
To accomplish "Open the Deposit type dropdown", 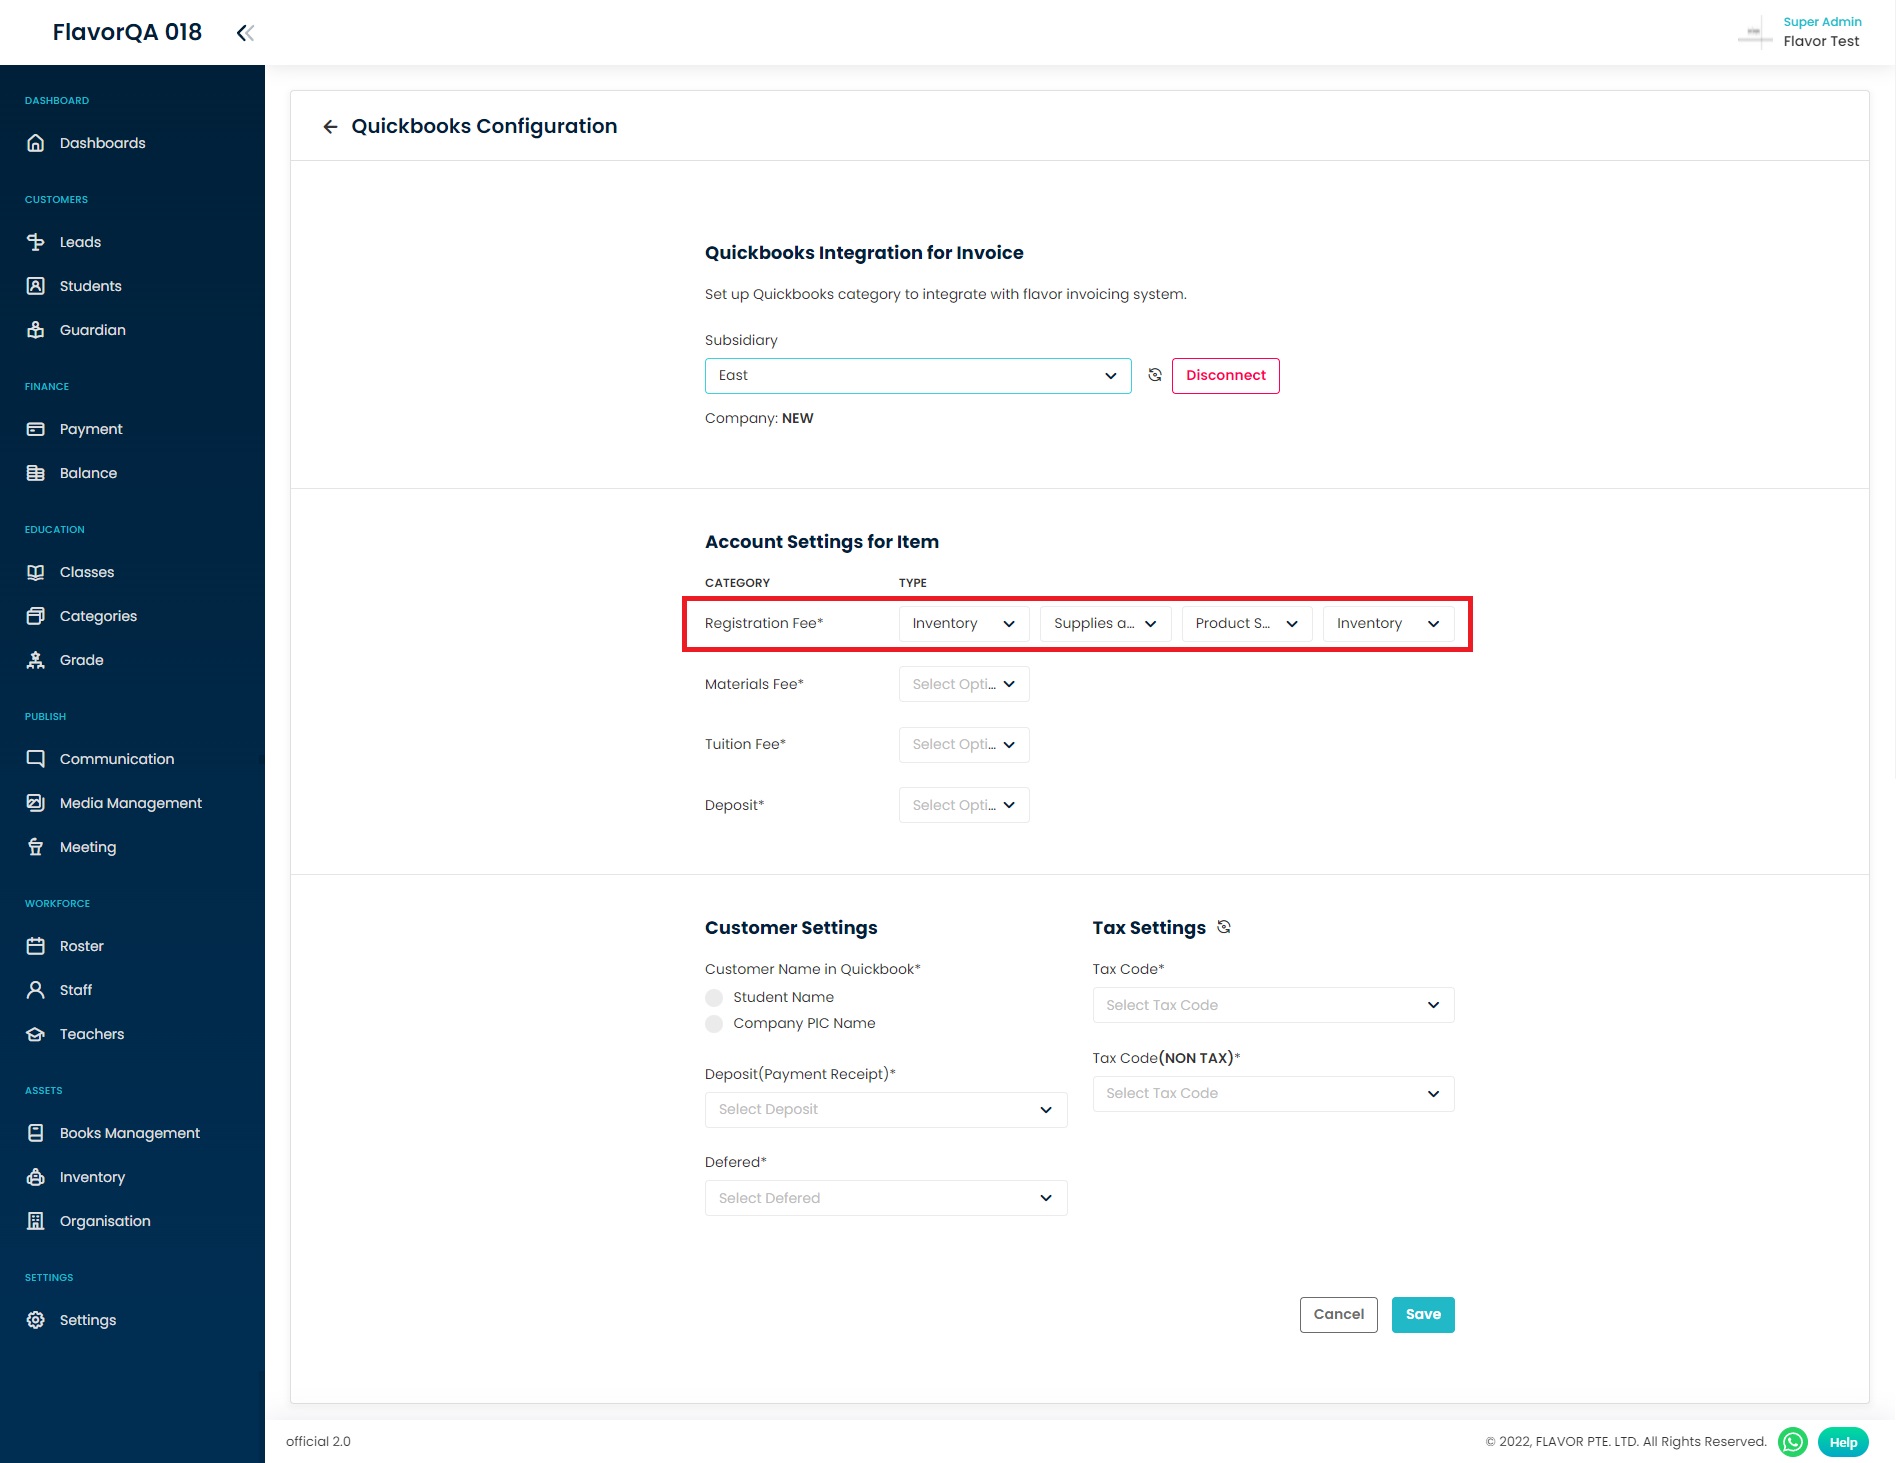I will tap(964, 805).
